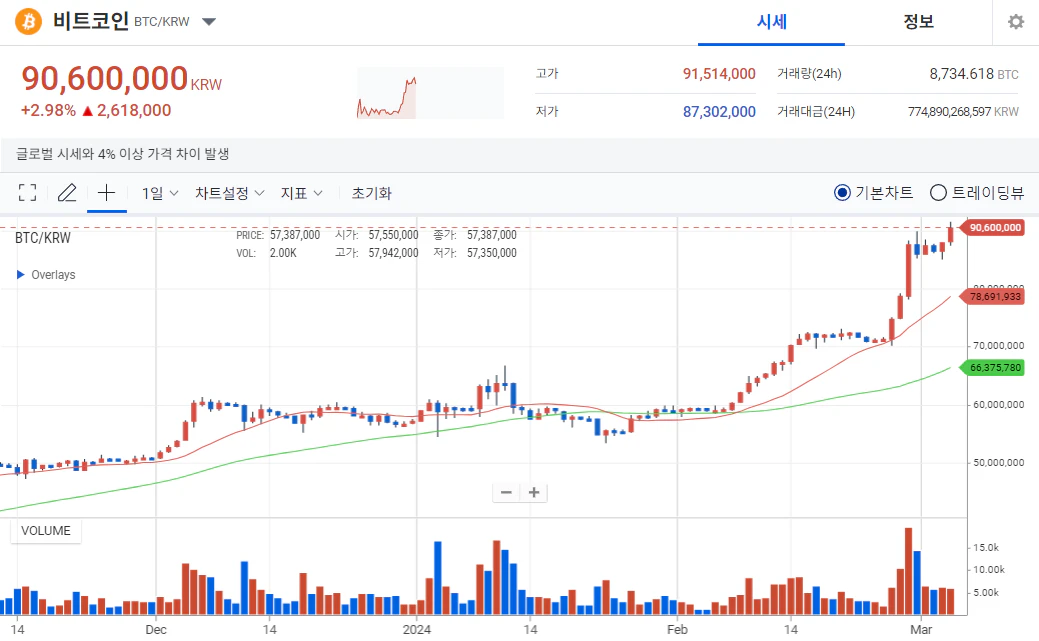This screenshot has width=1039, height=641.
Task: Zoom in chart with plus button
Action: click(534, 493)
